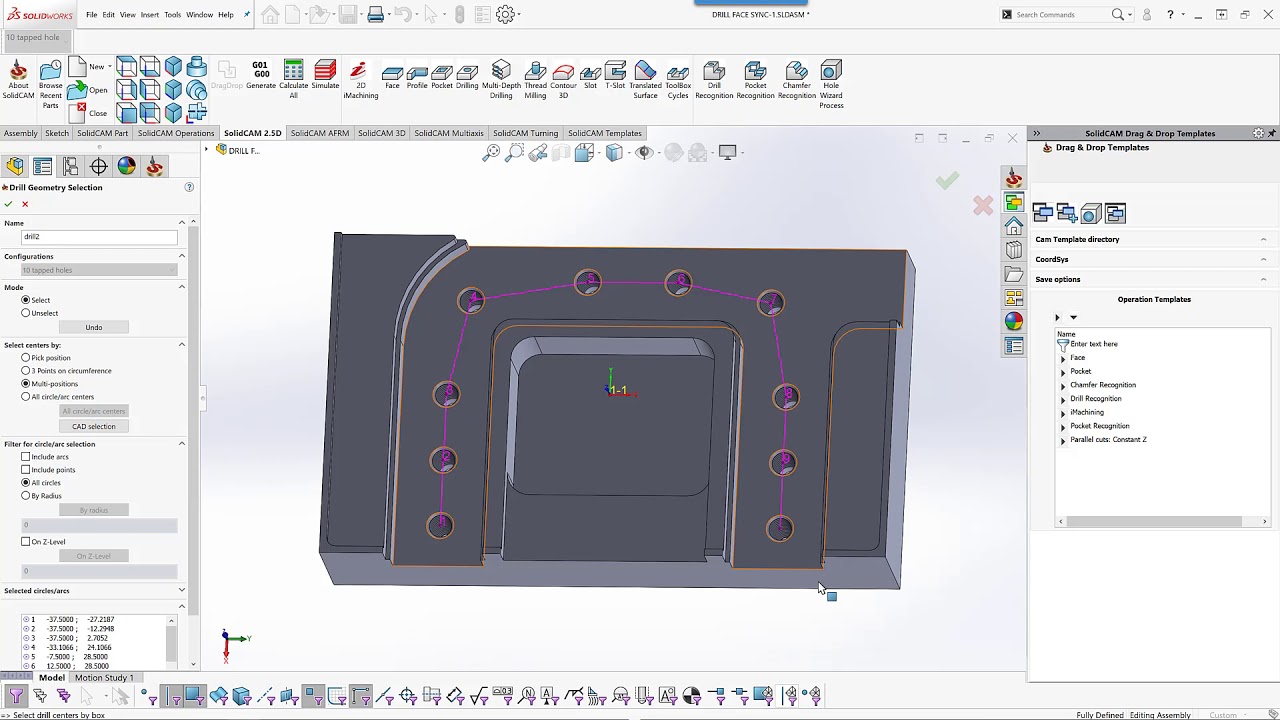Choose 3 Points on circumference
The image size is (1280, 720).
[26, 371]
